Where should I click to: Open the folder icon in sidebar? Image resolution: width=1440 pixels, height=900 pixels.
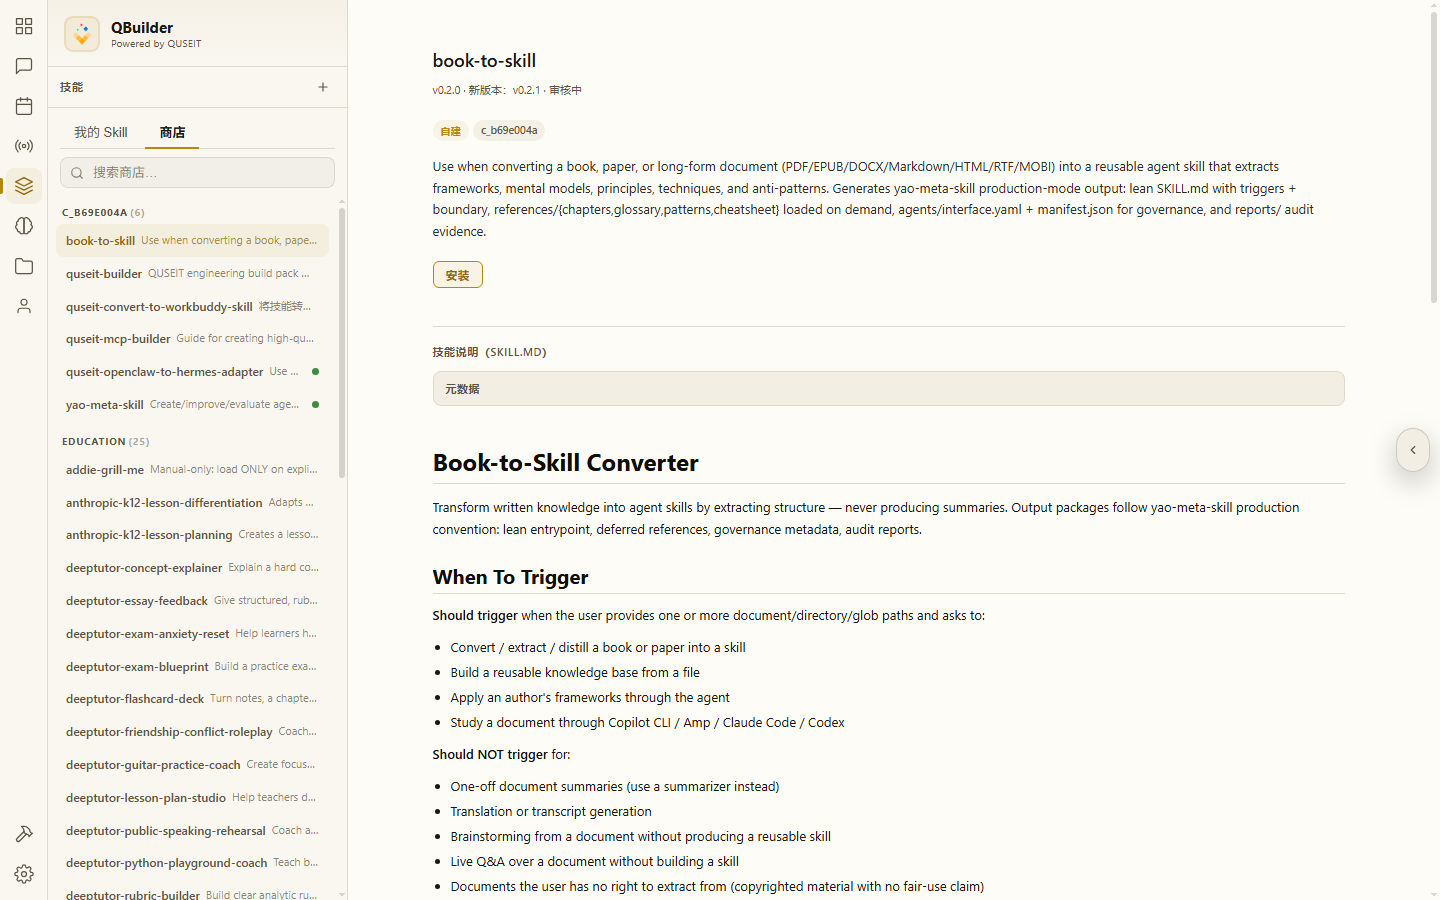click(24, 266)
